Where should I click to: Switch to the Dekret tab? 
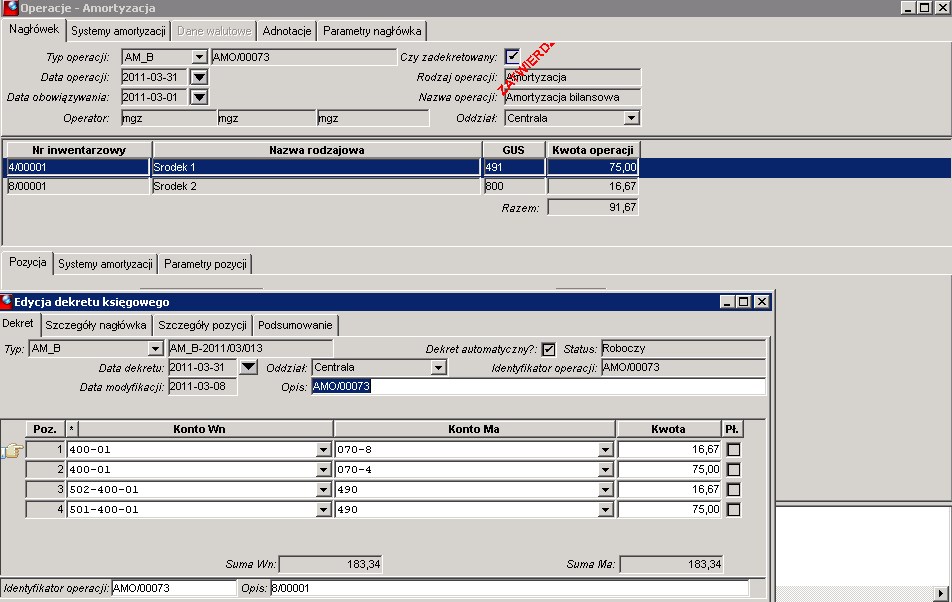(18, 323)
